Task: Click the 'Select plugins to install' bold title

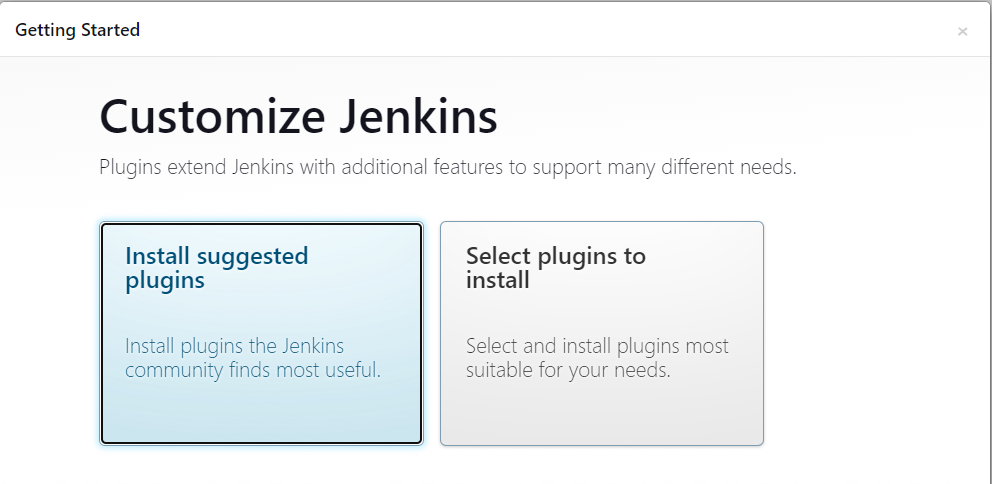Action: pyautogui.click(x=555, y=268)
